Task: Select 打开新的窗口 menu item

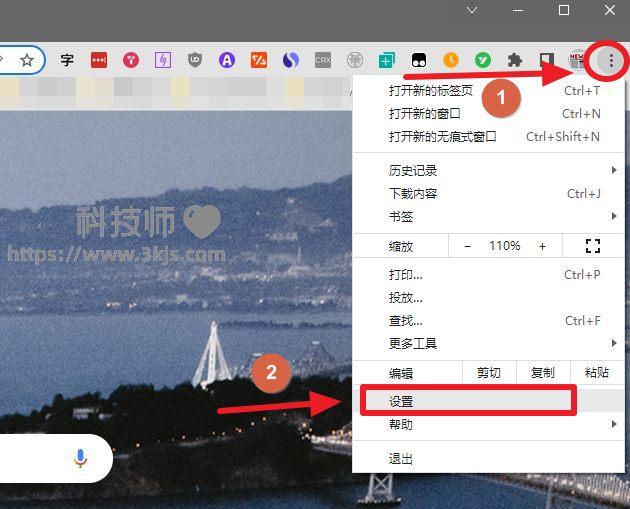Action: (x=488, y=114)
